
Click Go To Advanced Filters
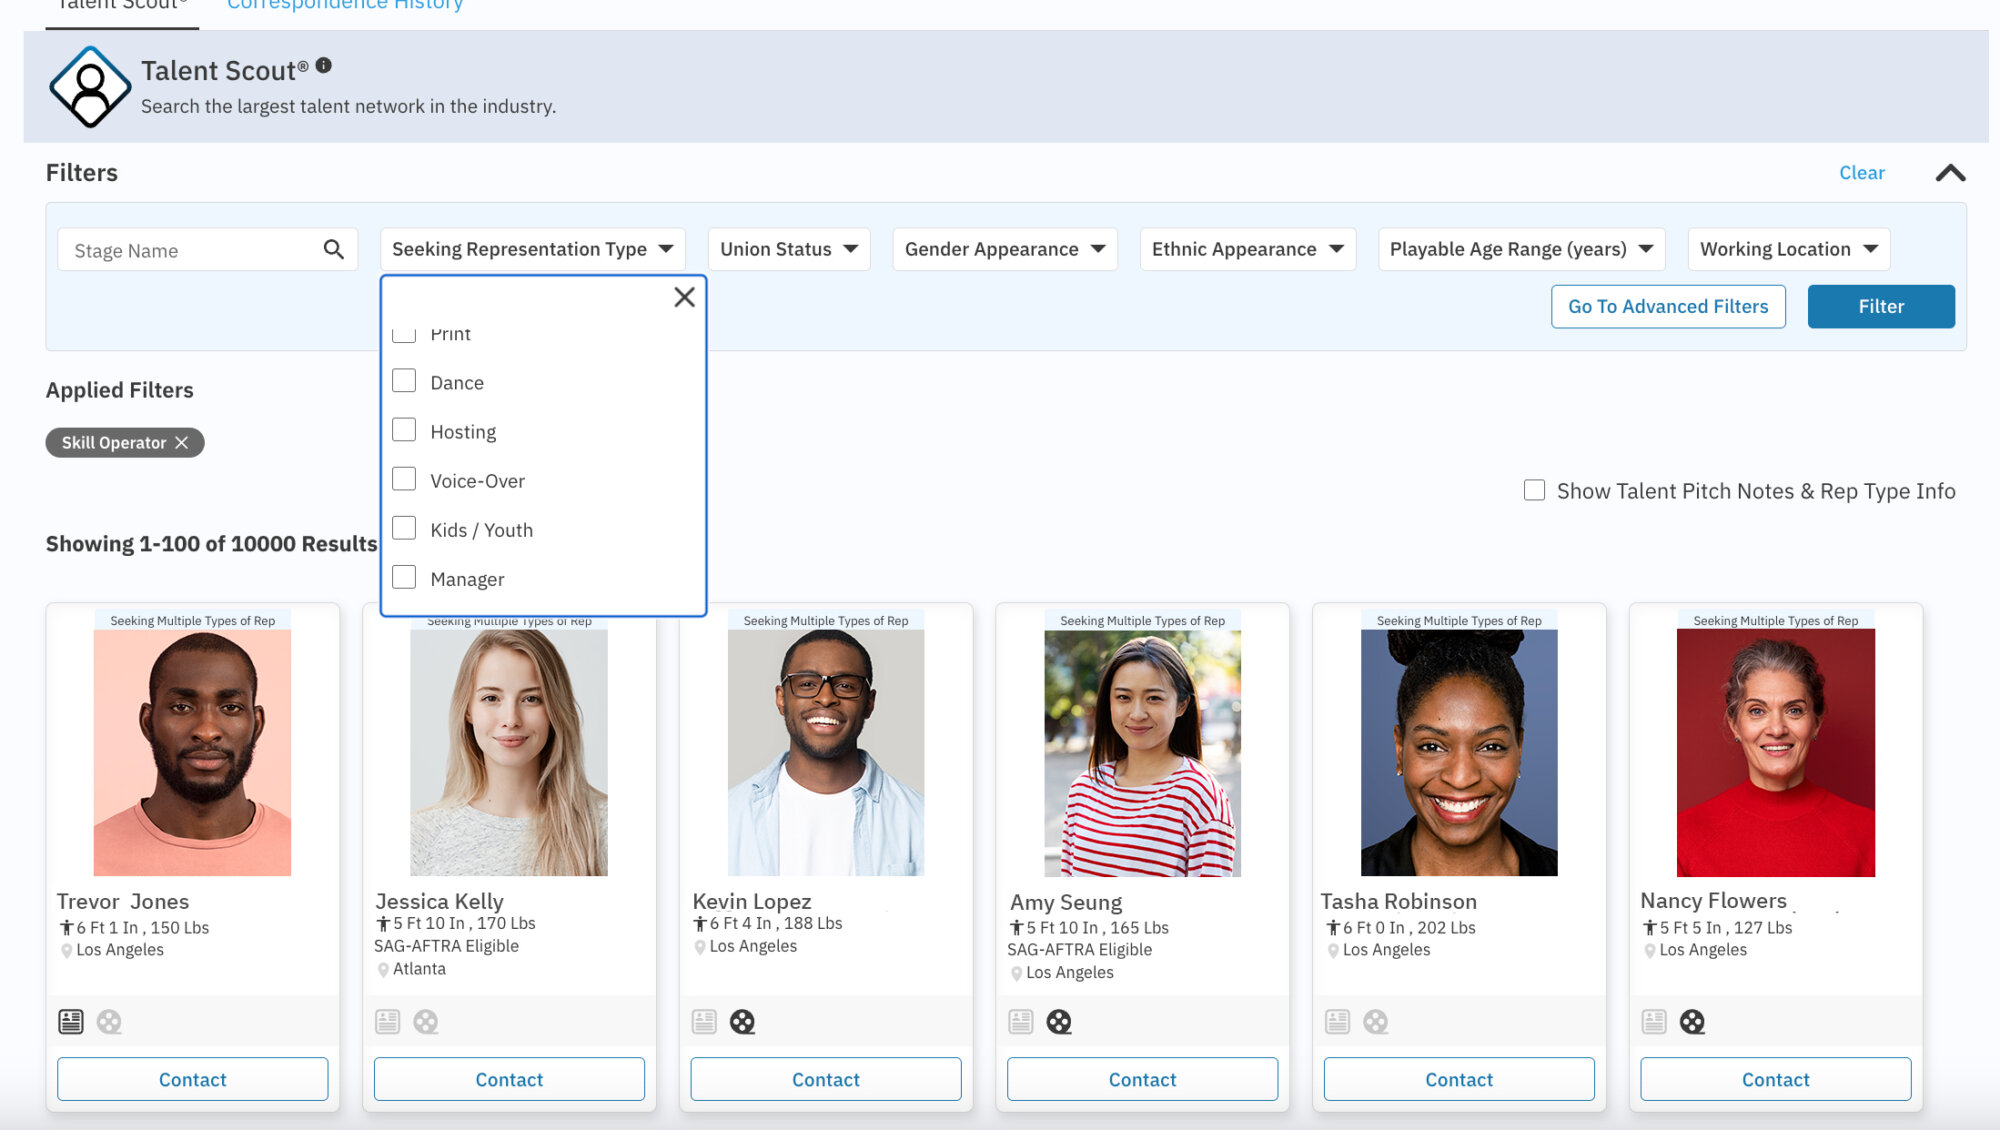tap(1668, 306)
